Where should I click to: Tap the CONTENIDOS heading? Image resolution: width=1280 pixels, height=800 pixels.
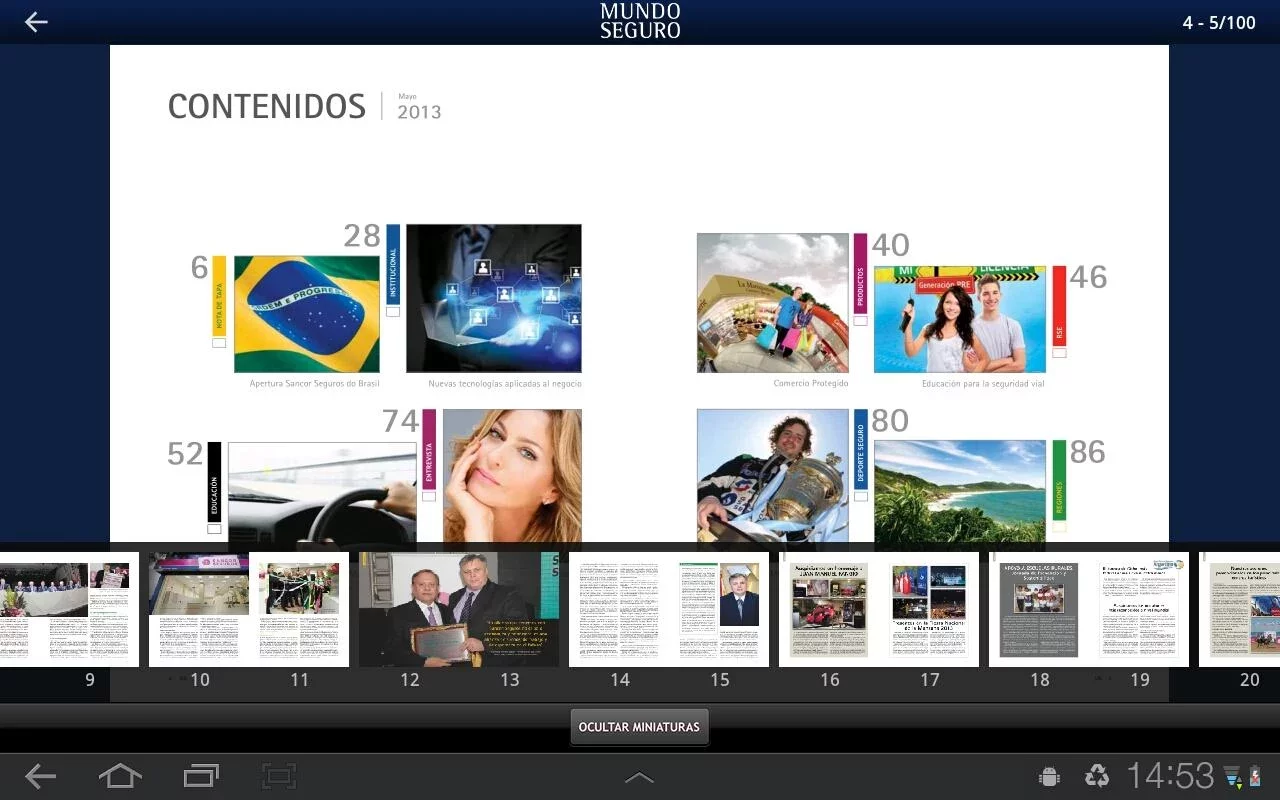click(x=267, y=106)
